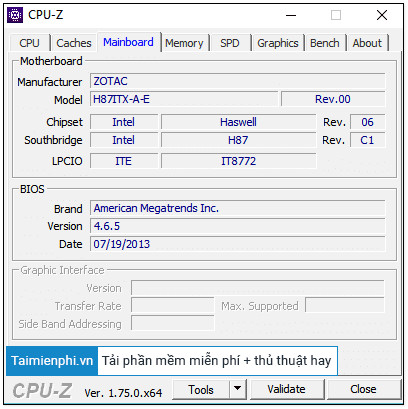Minimize the CPU-Z window
This screenshot has width=408, height=409.
point(291,15)
